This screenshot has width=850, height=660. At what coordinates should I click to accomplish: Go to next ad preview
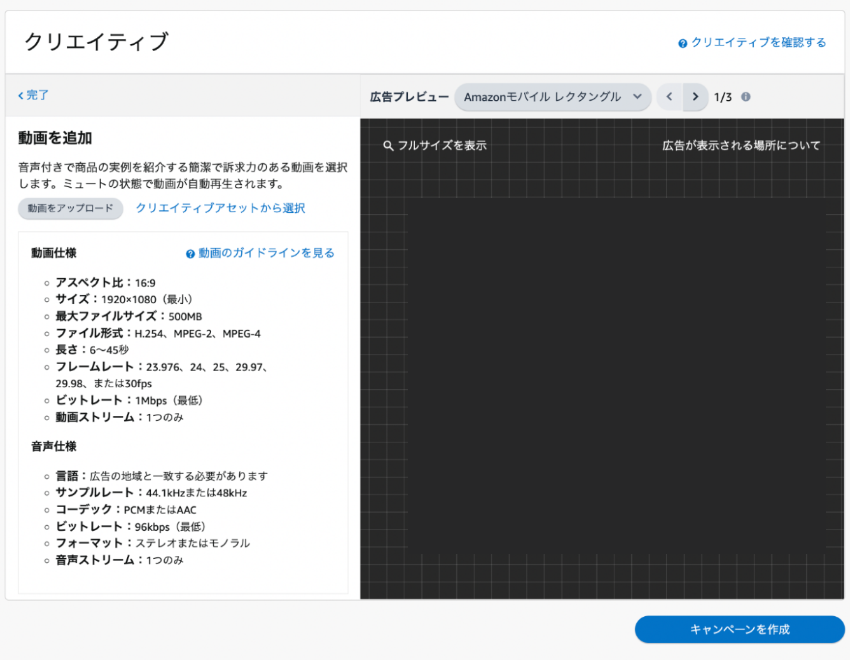coord(696,97)
